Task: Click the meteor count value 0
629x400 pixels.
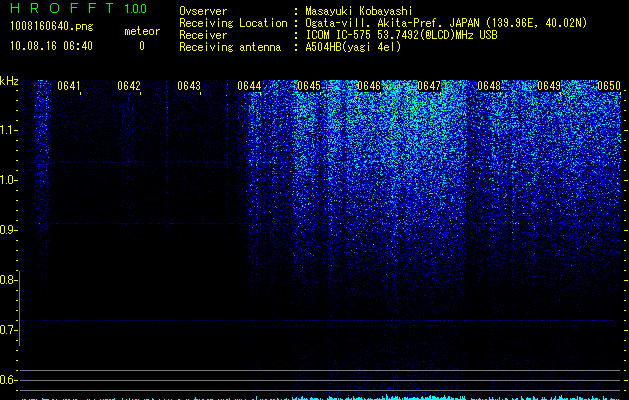Action: click(142, 46)
